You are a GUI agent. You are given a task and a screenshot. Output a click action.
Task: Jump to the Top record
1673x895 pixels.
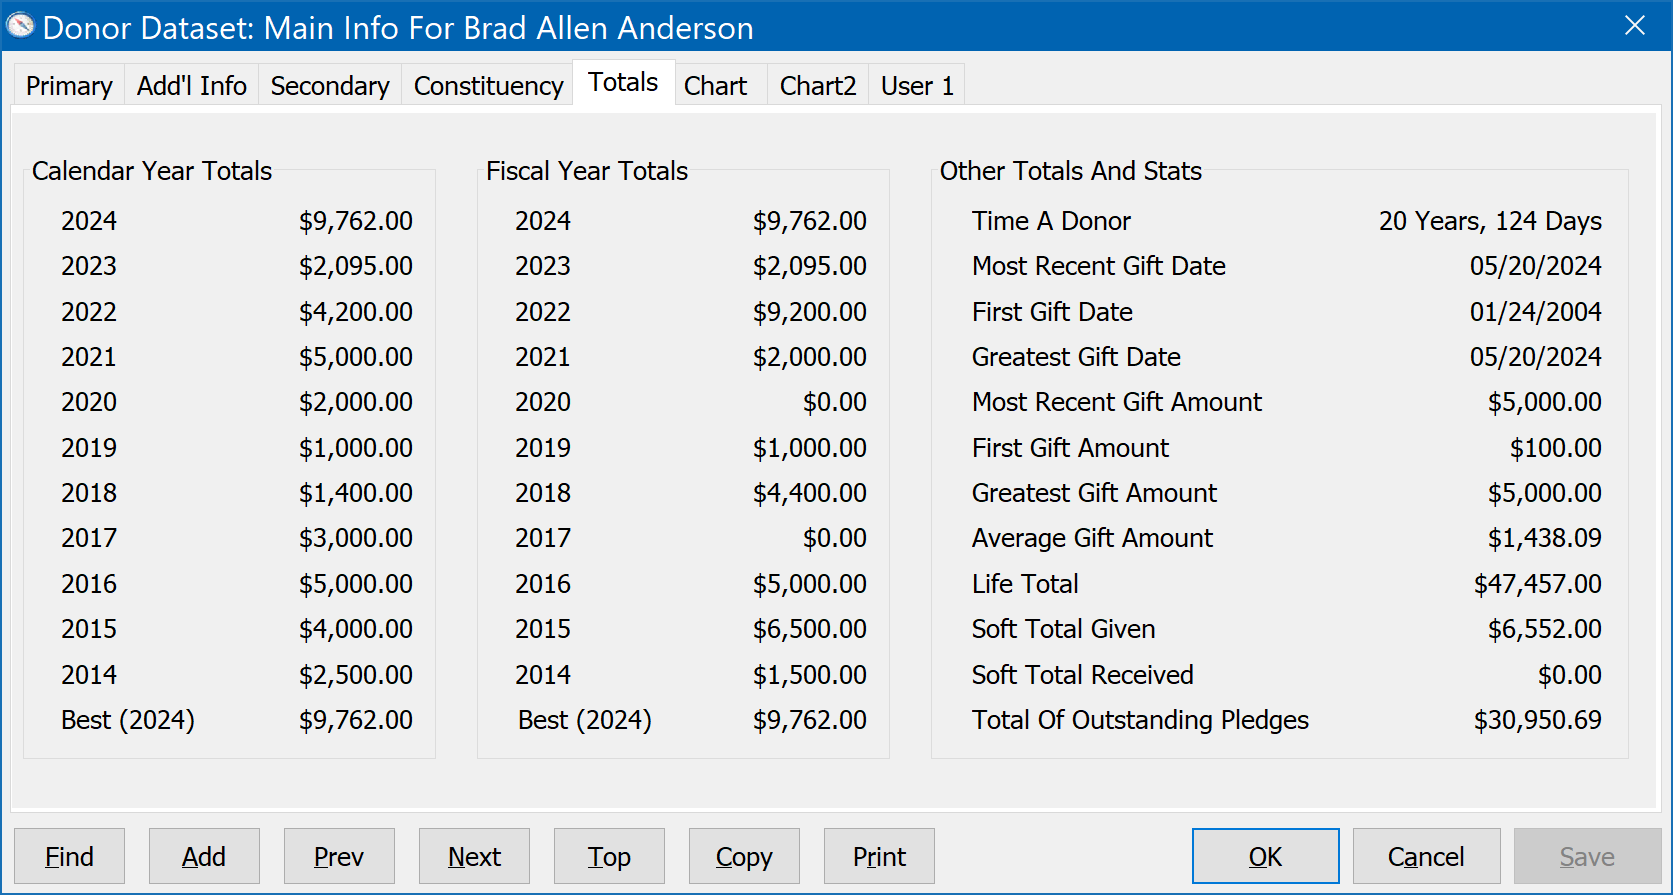[x=609, y=856]
